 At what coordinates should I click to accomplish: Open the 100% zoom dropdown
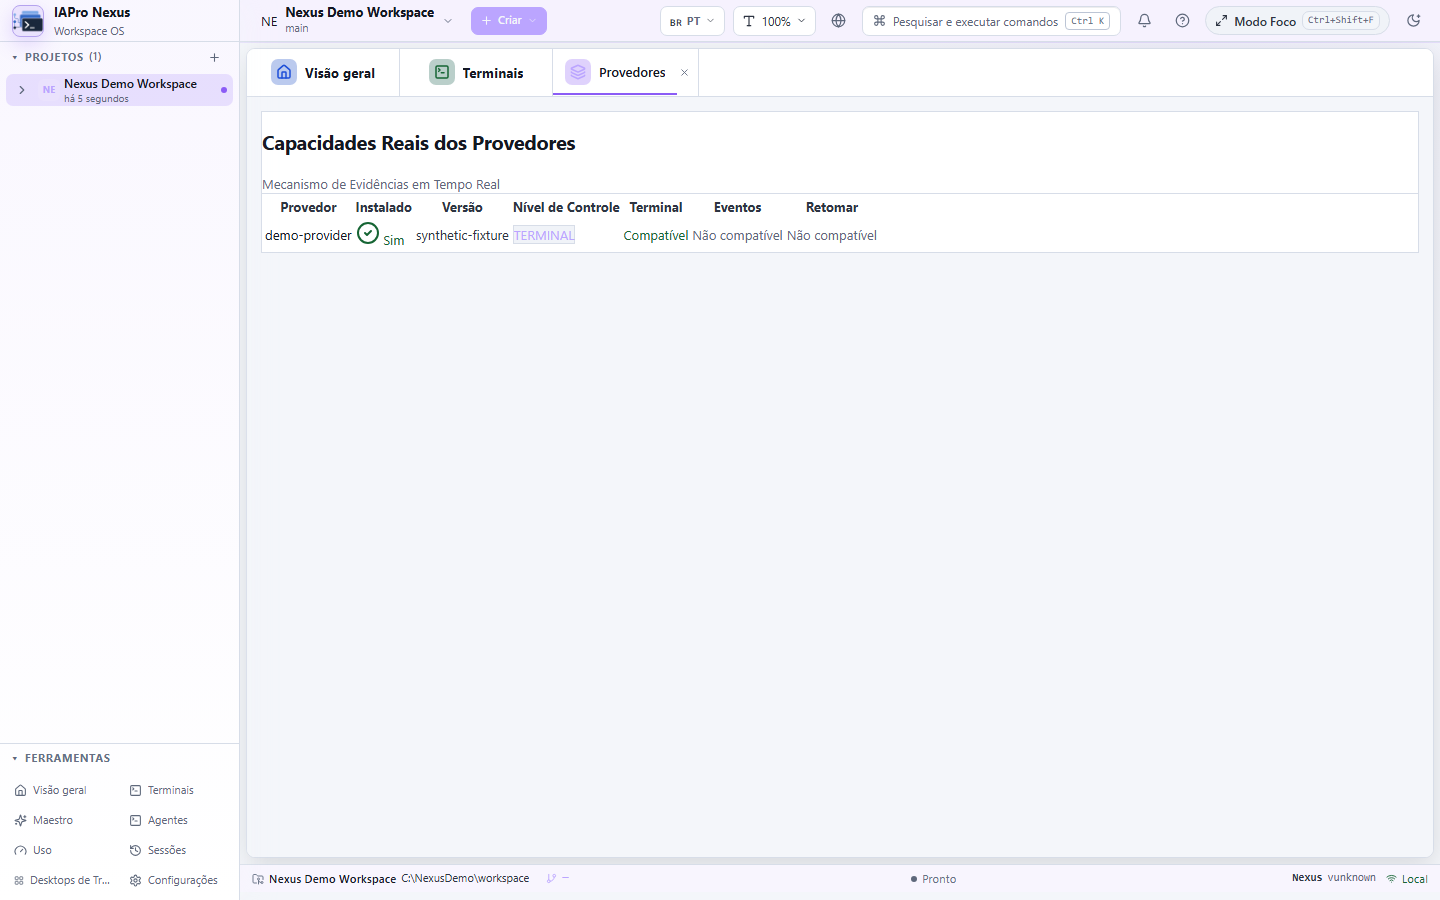[774, 21]
